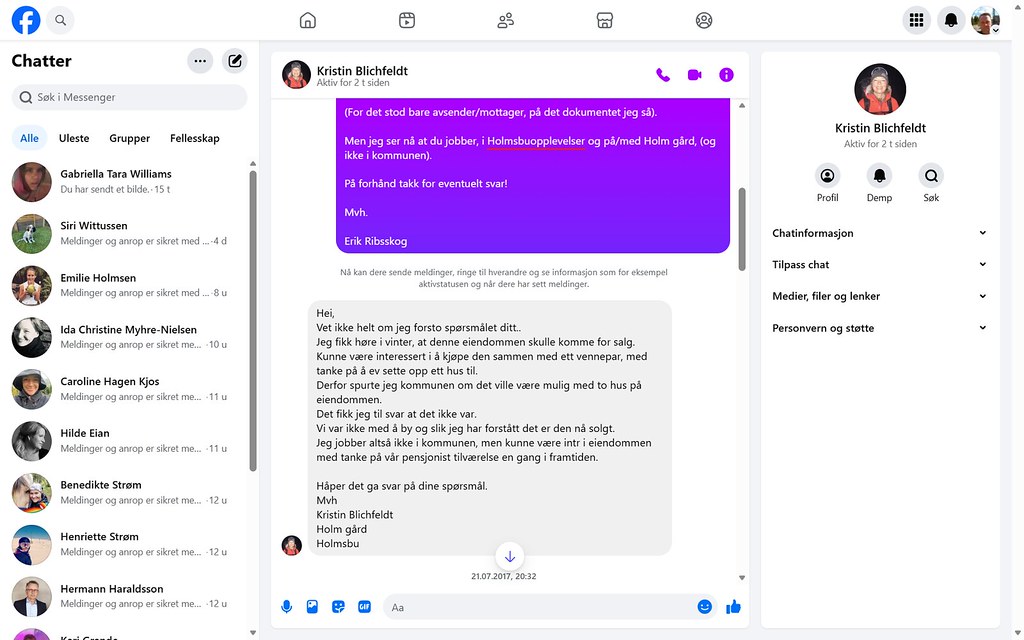Click Holmsbuopplevelser underlined word in message
Viewport: 1024px width, 640px height.
pos(536,141)
